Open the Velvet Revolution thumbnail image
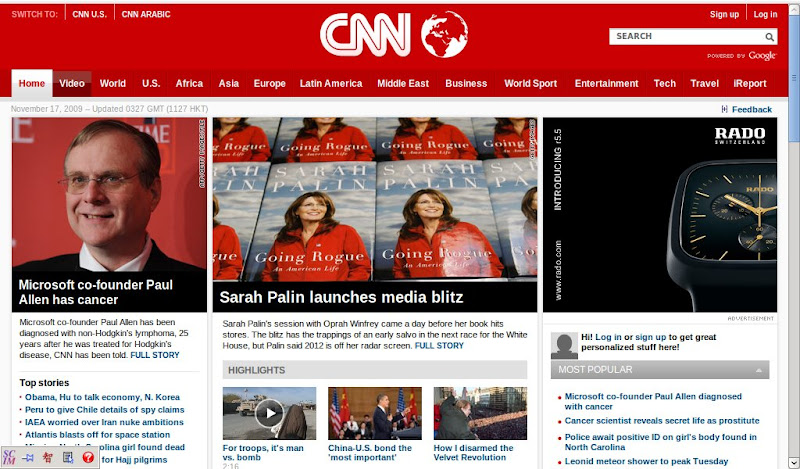The image size is (800, 469). pos(480,413)
